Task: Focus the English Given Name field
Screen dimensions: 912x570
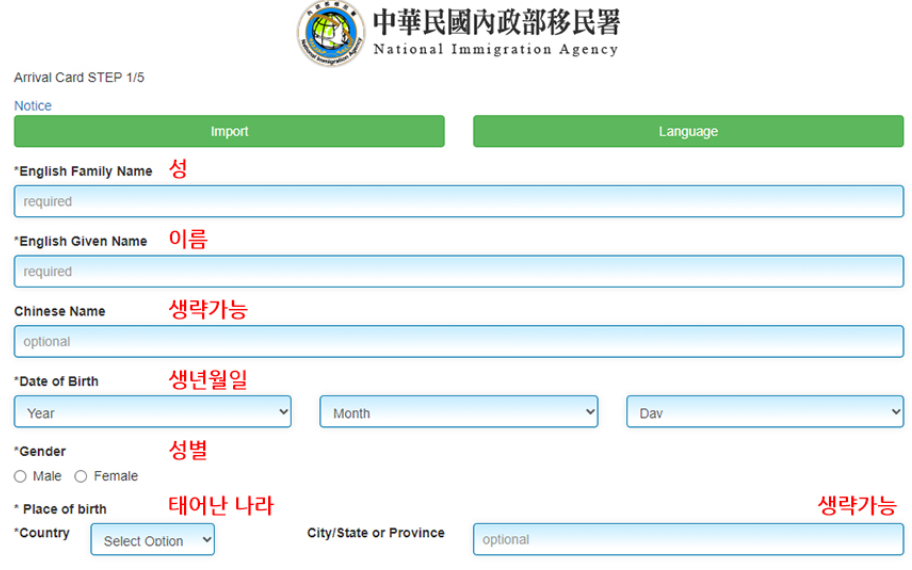Action: click(x=459, y=271)
